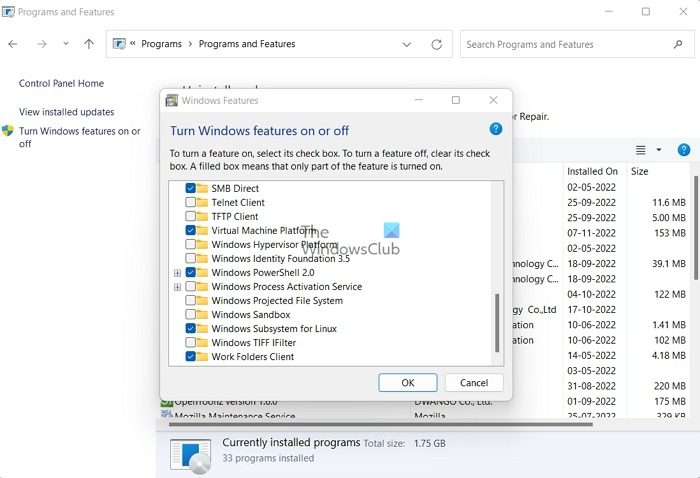Select the 07-11-2022 installed date cell
This screenshot has width=700, height=478.
click(592, 233)
